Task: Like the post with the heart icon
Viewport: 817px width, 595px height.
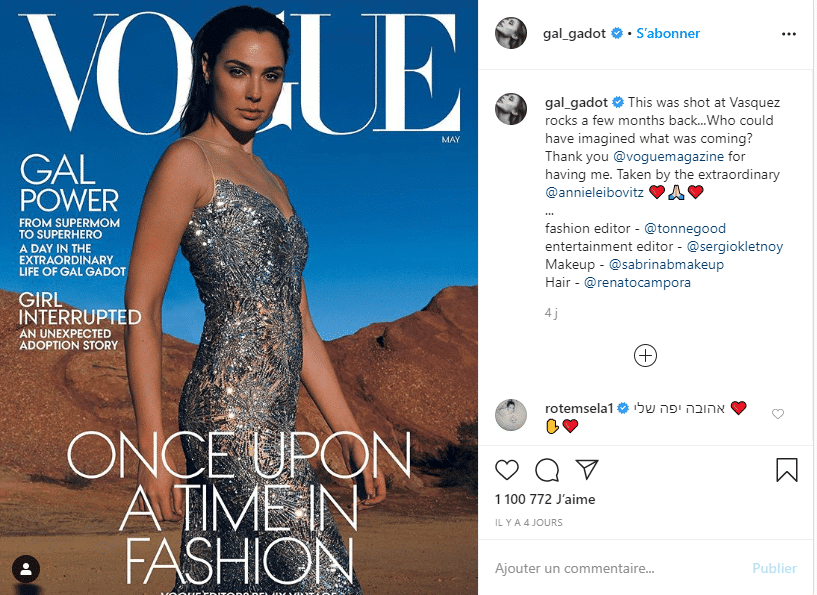Action: pos(506,470)
